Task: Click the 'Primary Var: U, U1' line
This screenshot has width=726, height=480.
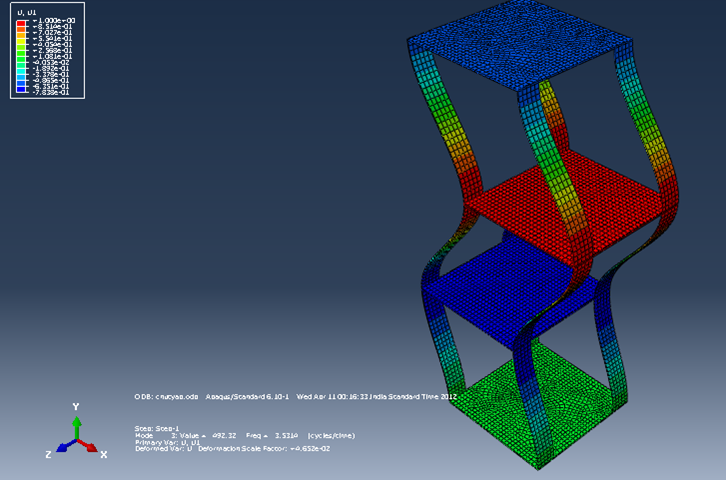Action: (167, 443)
